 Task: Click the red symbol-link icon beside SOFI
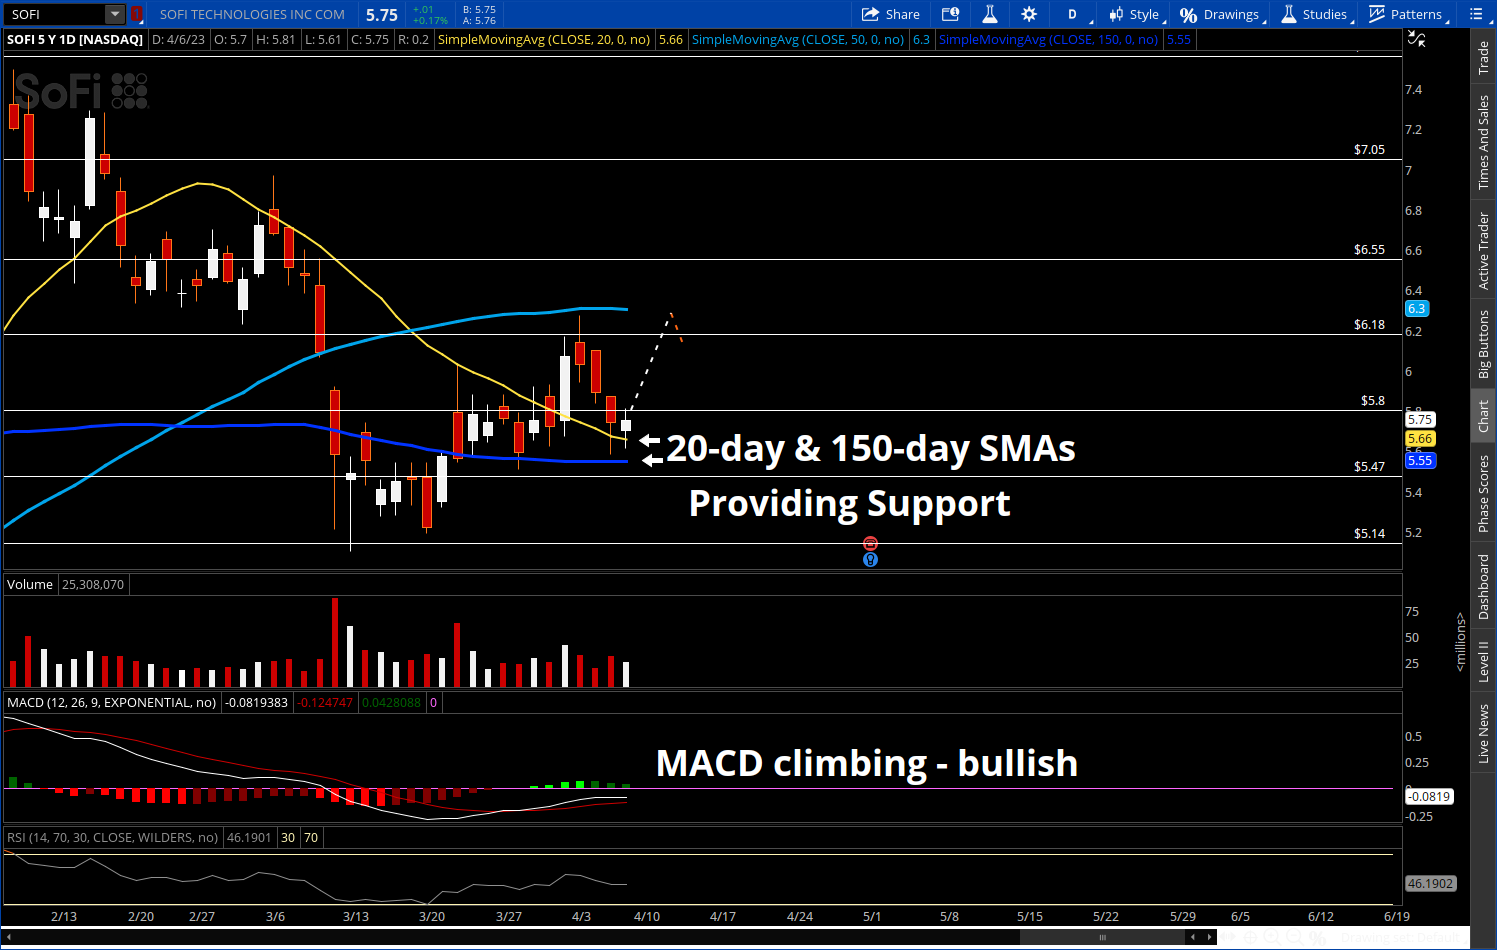tap(137, 14)
